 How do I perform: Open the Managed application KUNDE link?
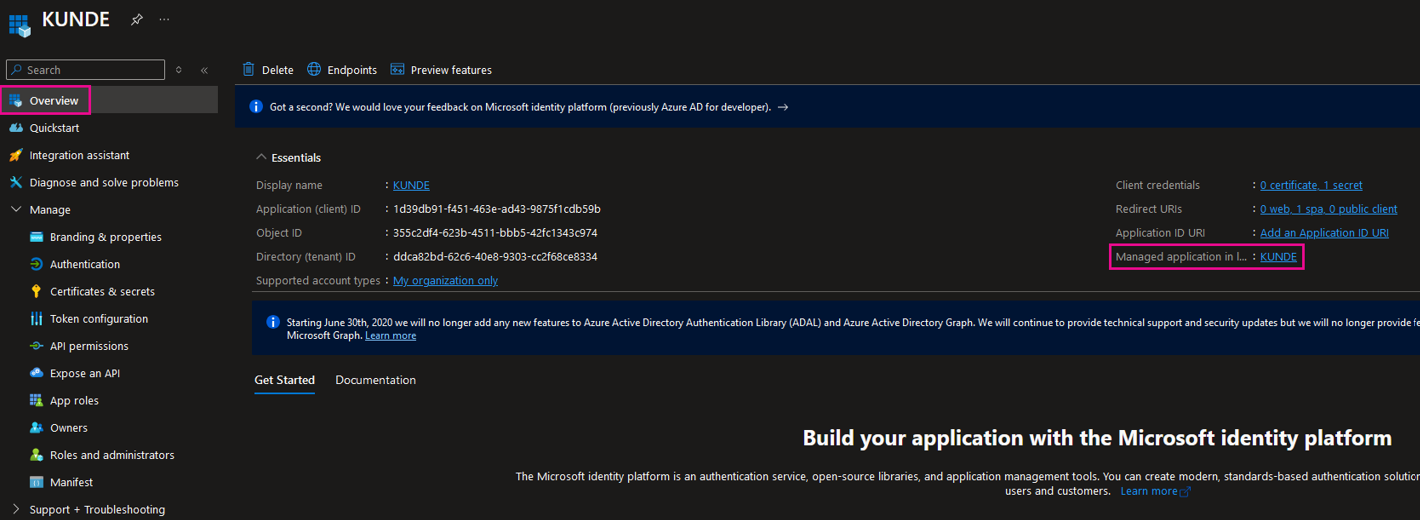pyautogui.click(x=1278, y=257)
